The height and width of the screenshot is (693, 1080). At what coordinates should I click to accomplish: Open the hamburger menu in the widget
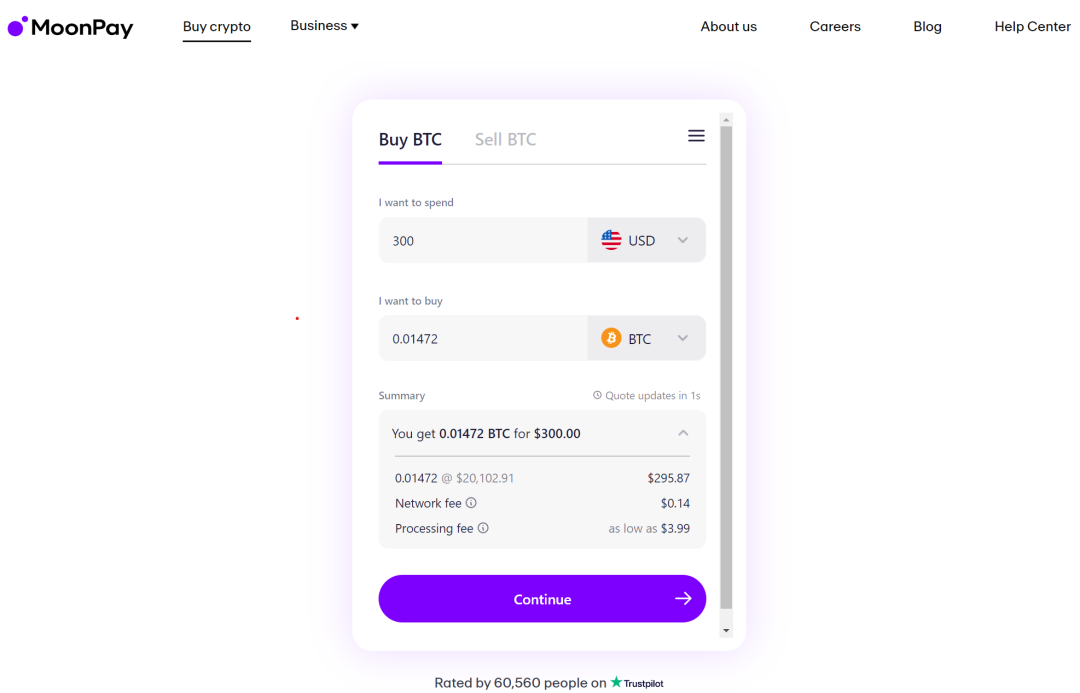pyautogui.click(x=696, y=135)
